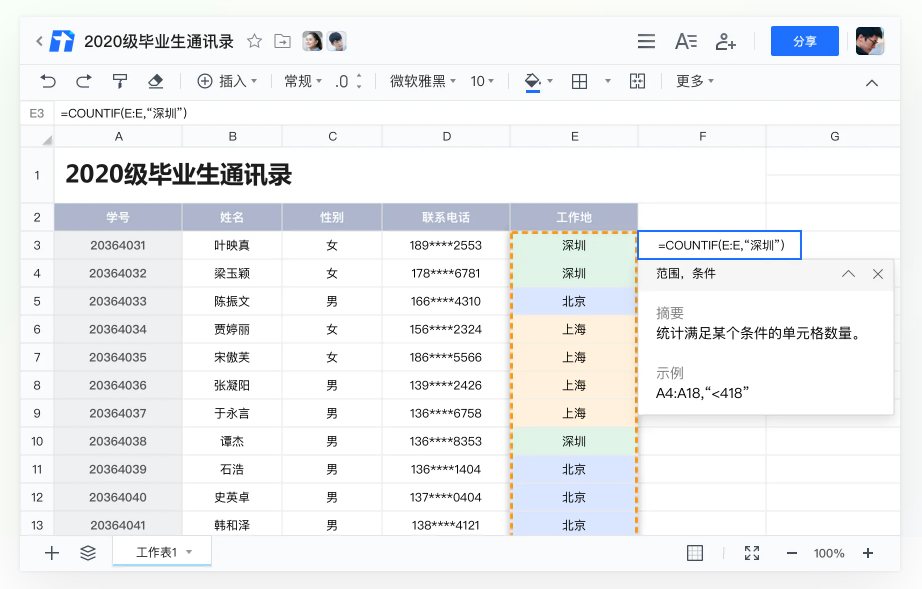This screenshot has height=589, width=922.
Task: Open the font size 10 dropdown
Action: pyautogui.click(x=482, y=81)
